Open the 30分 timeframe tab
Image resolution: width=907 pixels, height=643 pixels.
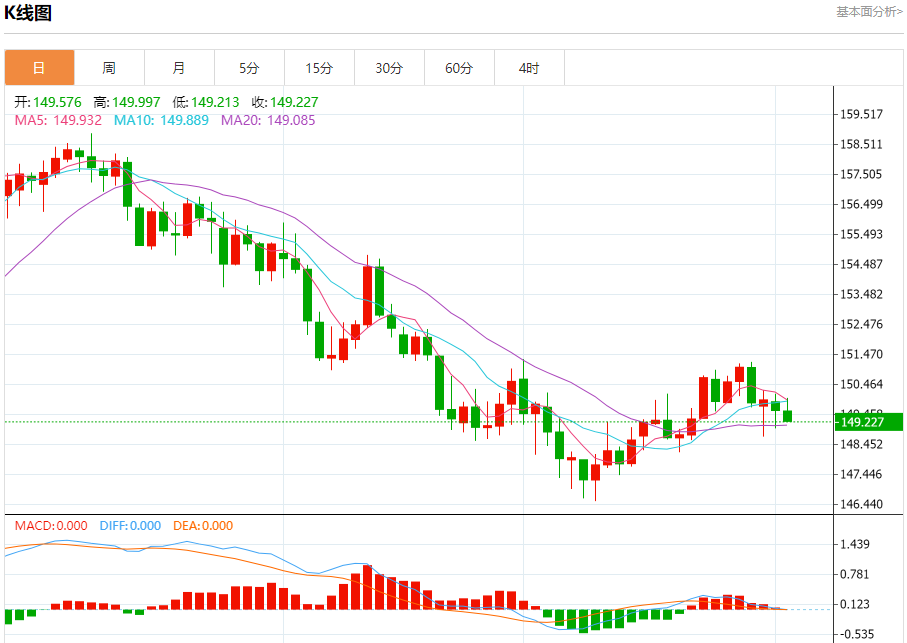389,68
